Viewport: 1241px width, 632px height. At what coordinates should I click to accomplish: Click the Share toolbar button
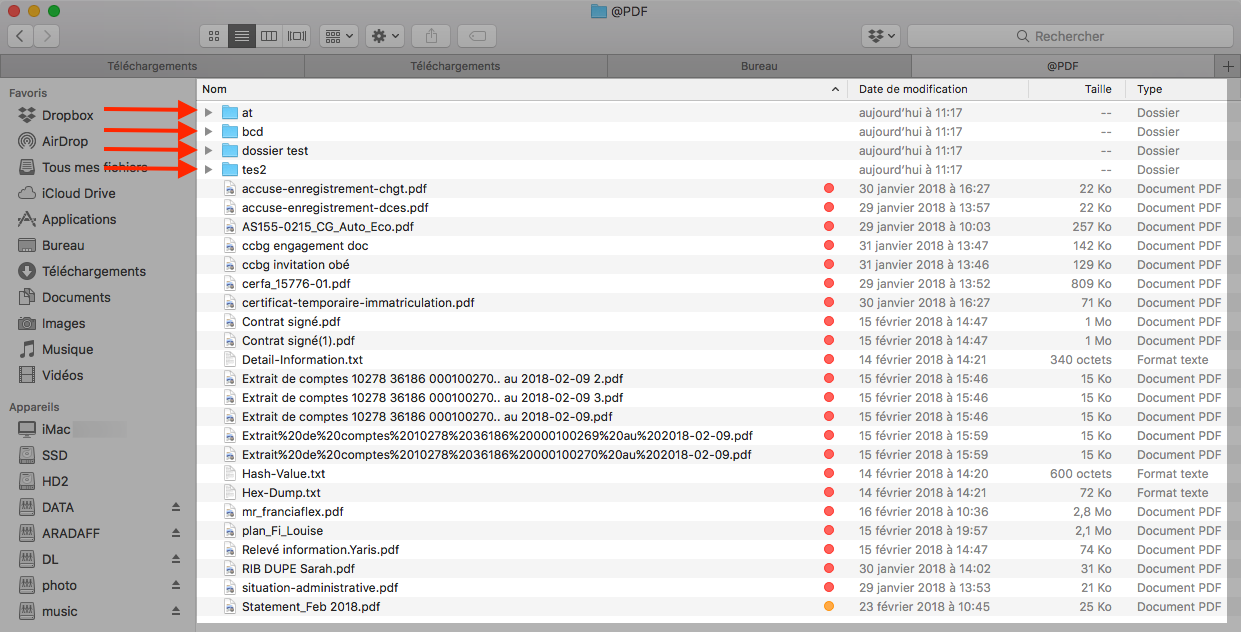431,36
